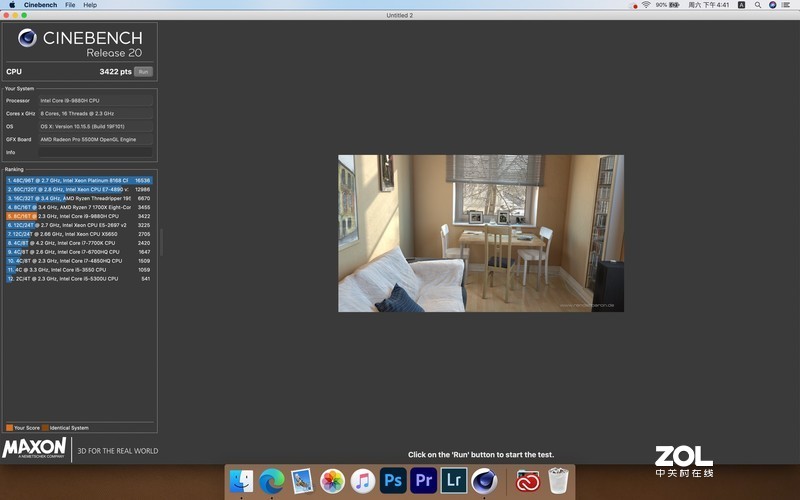Open Finder from the dock
Viewport: 800px width, 500px height.
(241, 481)
